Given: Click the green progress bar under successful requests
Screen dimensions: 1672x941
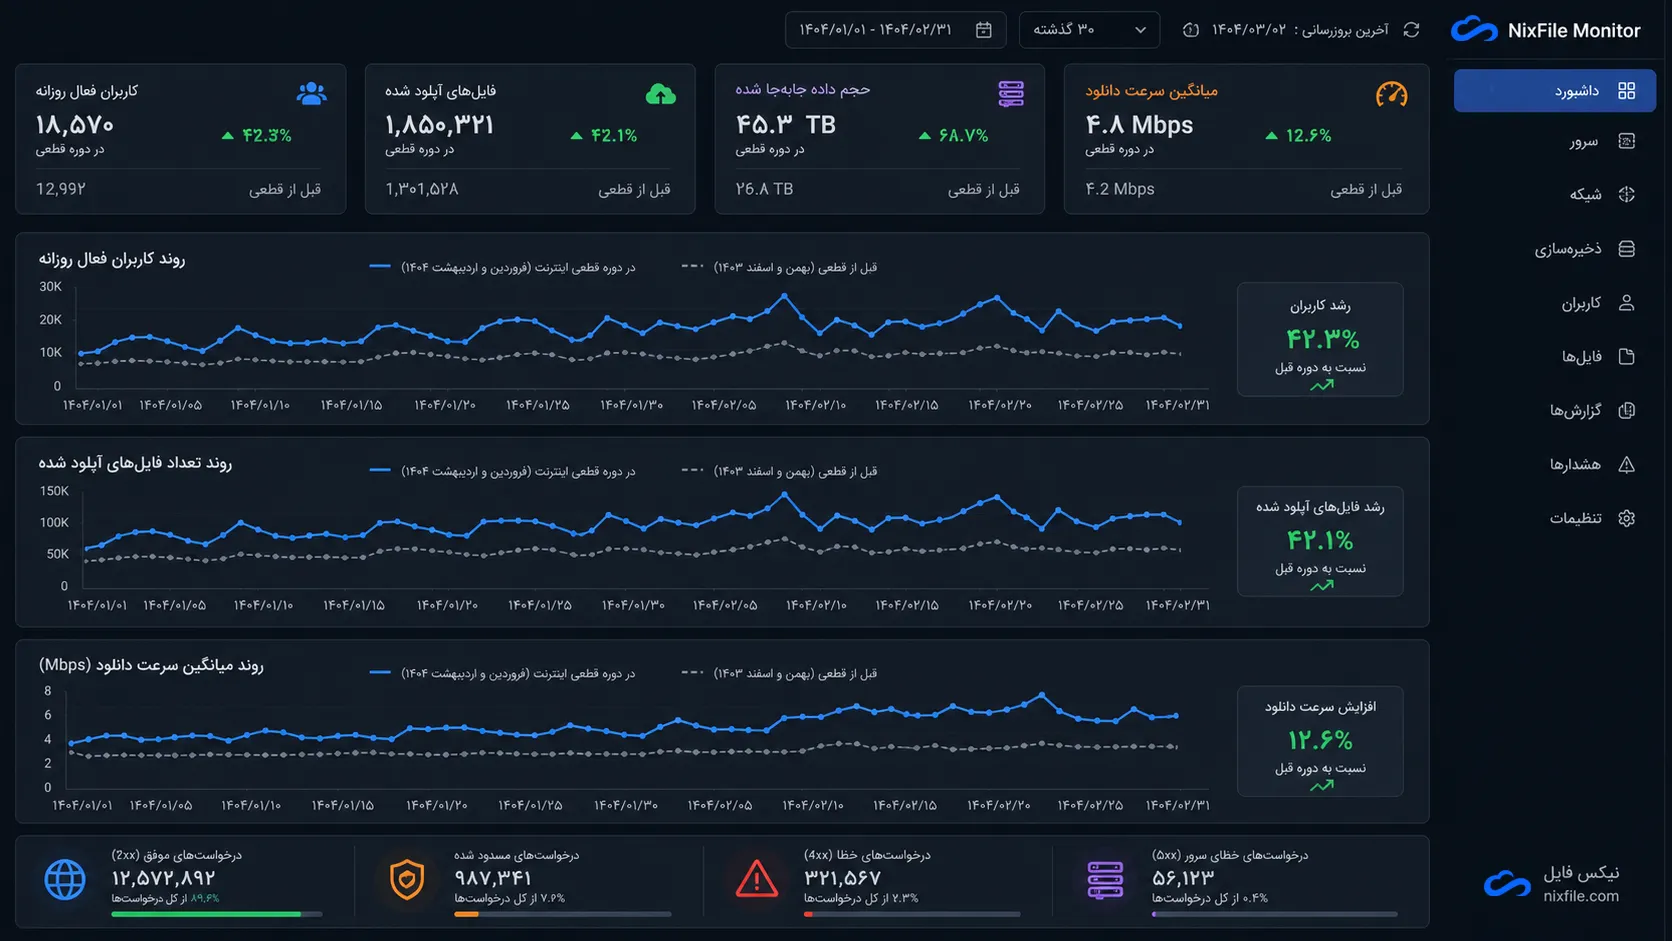Looking at the screenshot, I should [206, 914].
